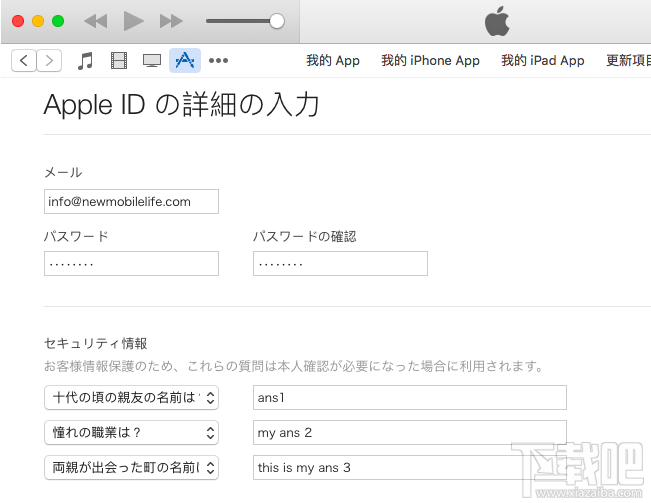Click the セキュリティ情報 section heading
Screen dimensions: 651x503
coord(95,343)
